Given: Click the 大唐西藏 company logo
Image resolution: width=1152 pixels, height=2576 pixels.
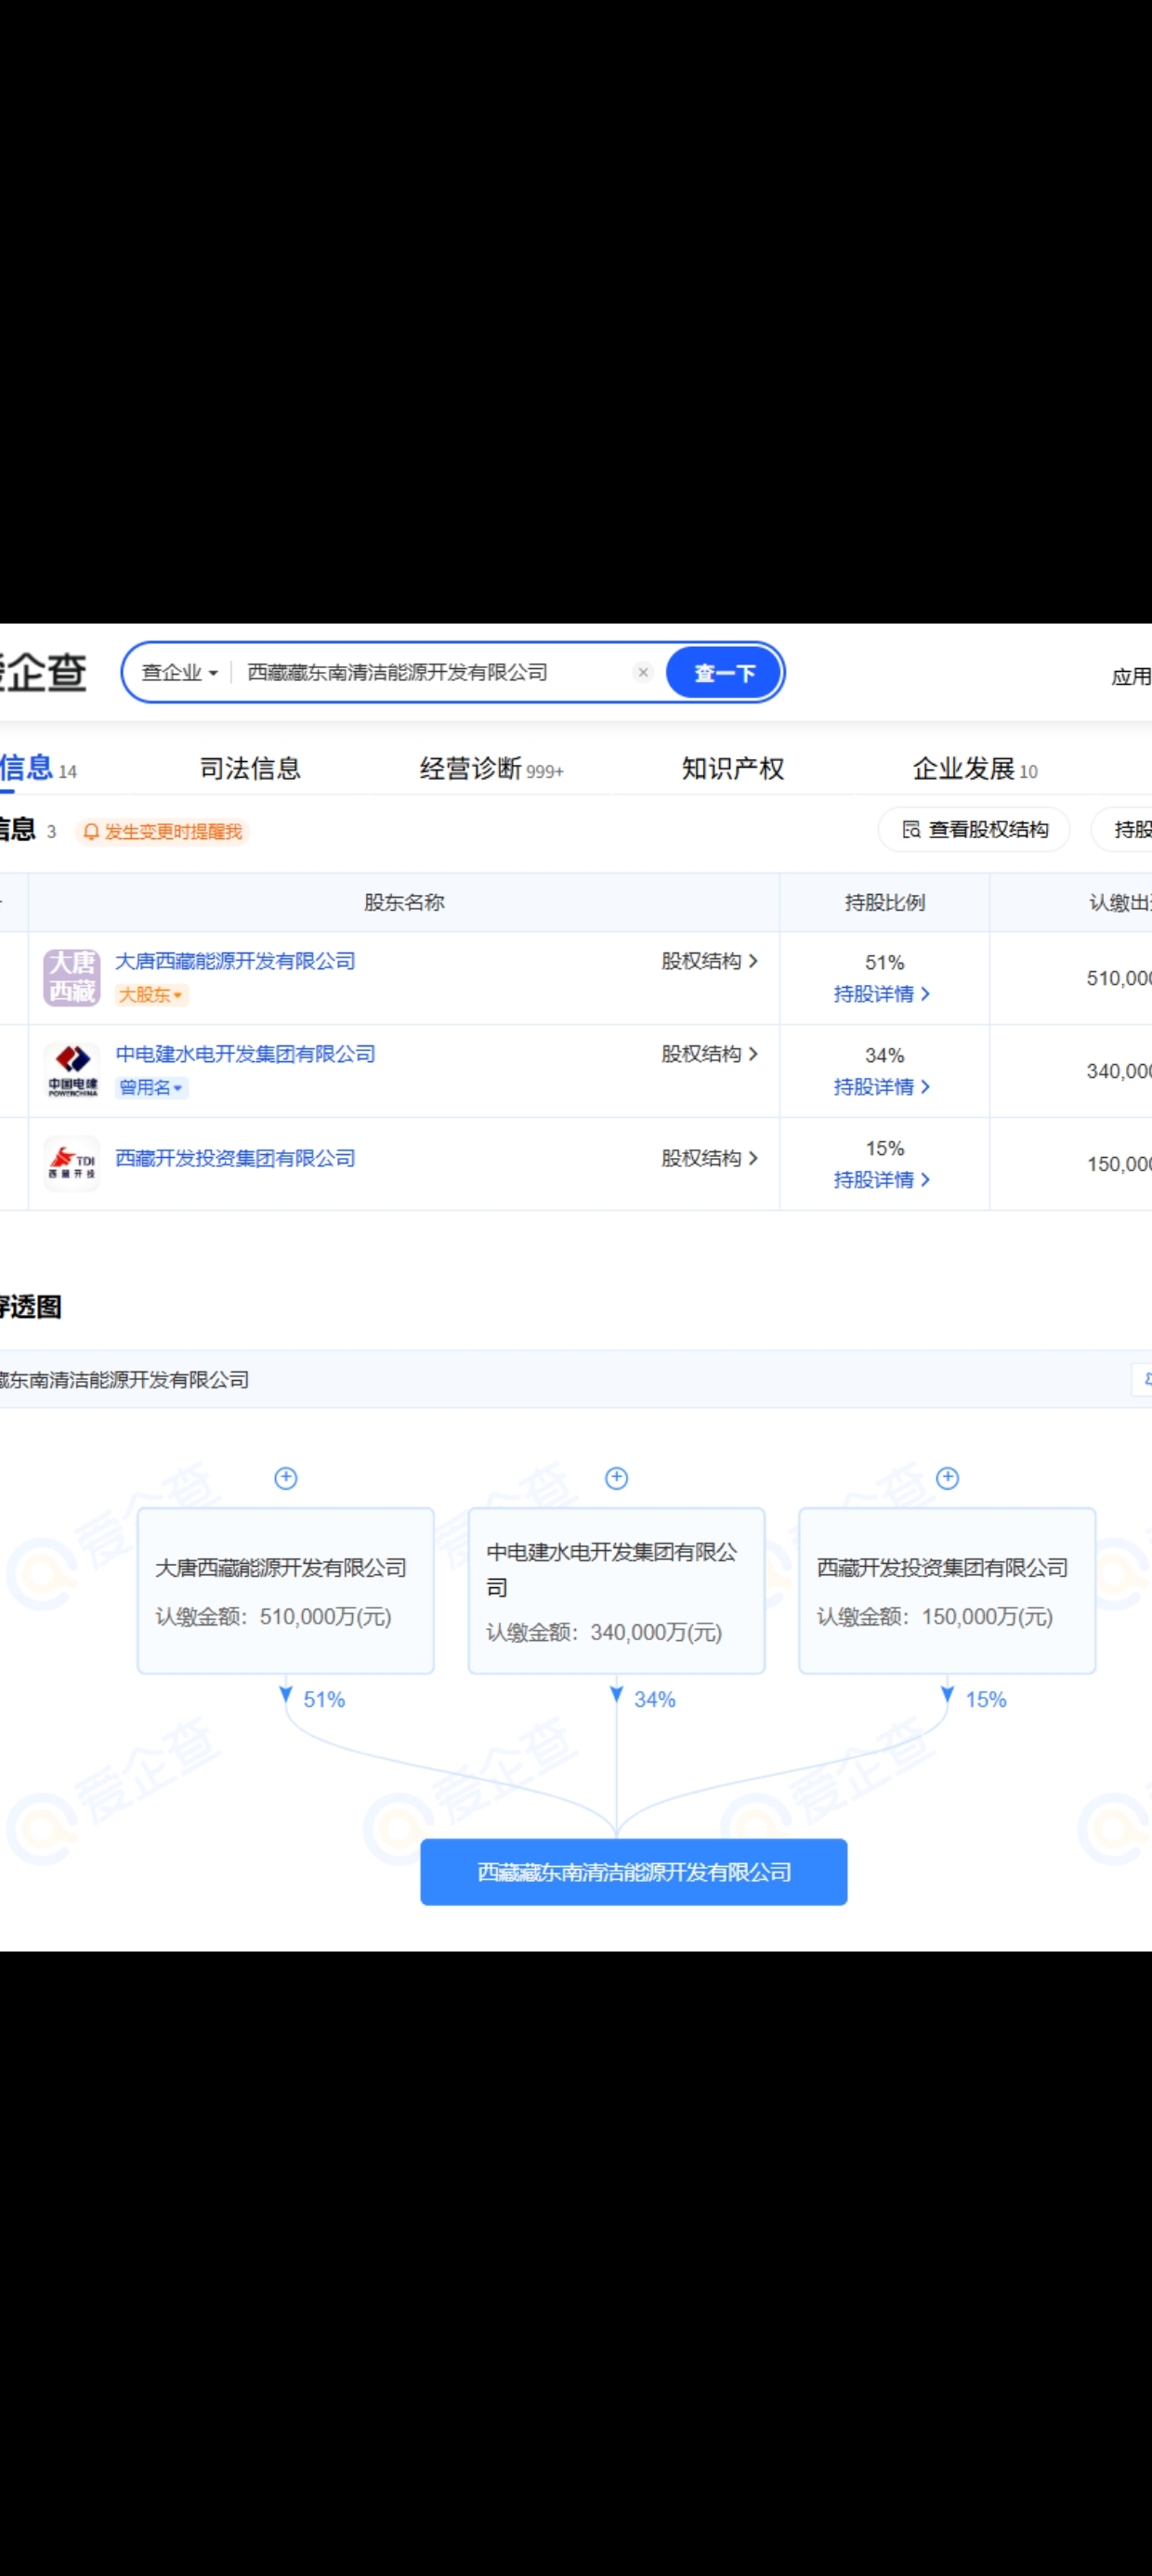Looking at the screenshot, I should (x=72, y=977).
